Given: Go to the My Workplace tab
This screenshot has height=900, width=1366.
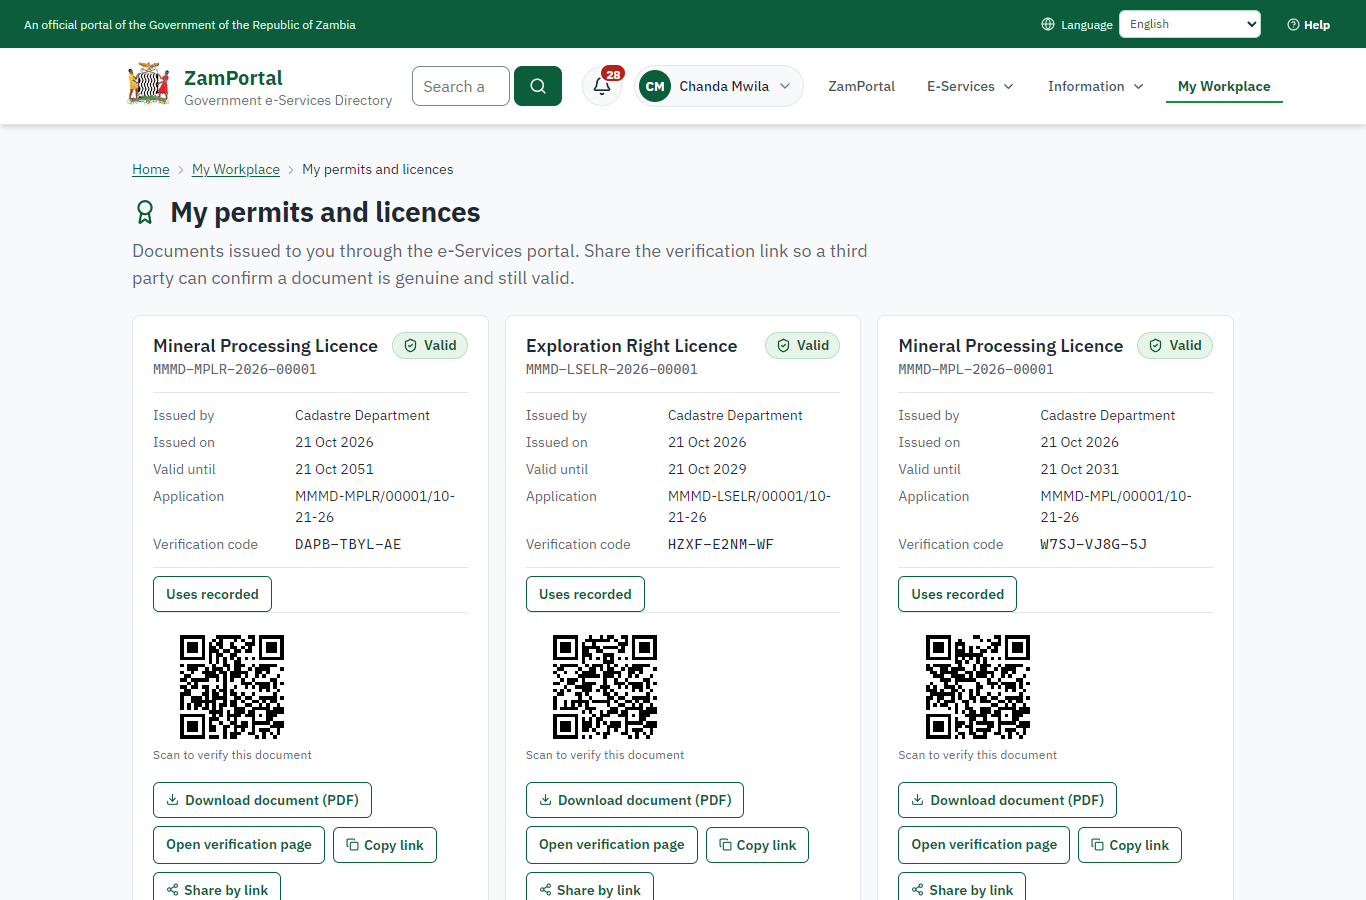Looking at the screenshot, I should (x=1224, y=86).
